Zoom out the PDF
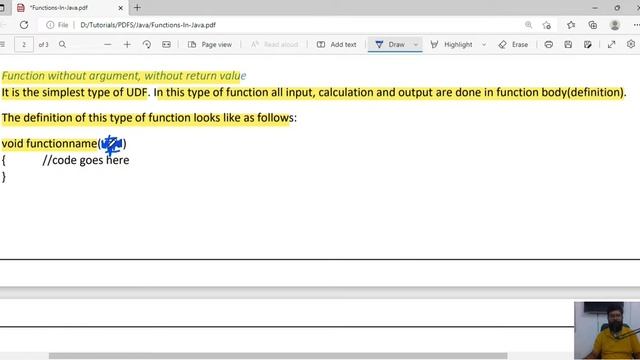 tap(107, 44)
